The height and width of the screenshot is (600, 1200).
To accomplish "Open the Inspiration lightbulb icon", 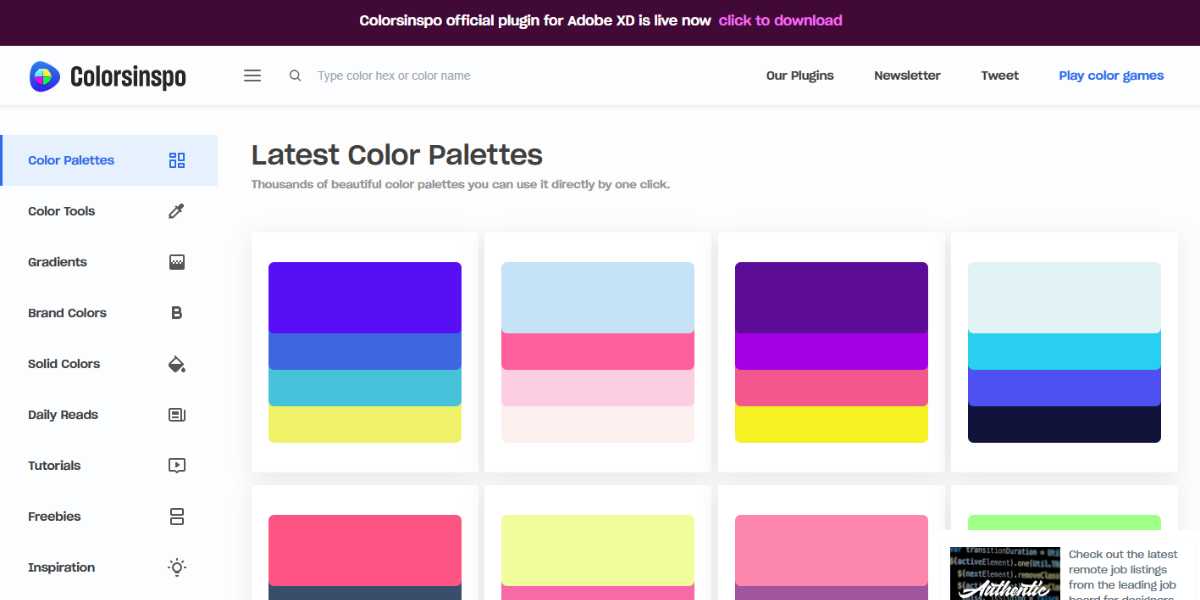I will (176, 567).
